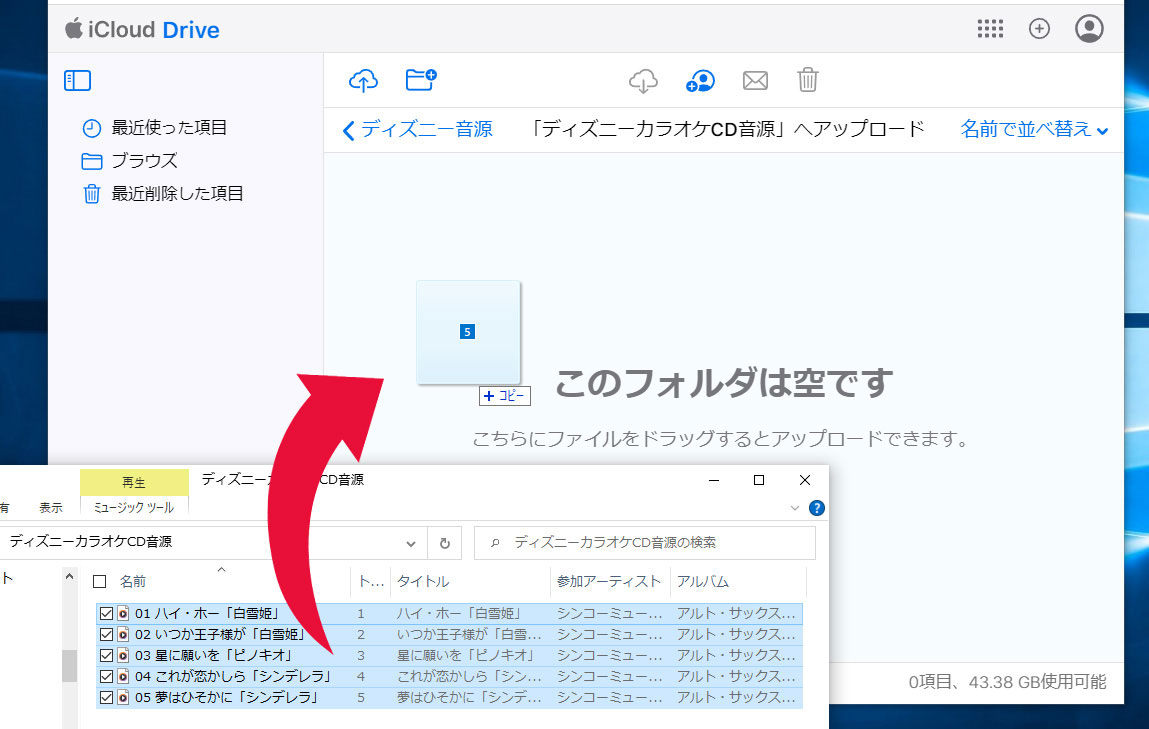Open the account profile icon
The height and width of the screenshot is (729, 1149).
(1089, 29)
